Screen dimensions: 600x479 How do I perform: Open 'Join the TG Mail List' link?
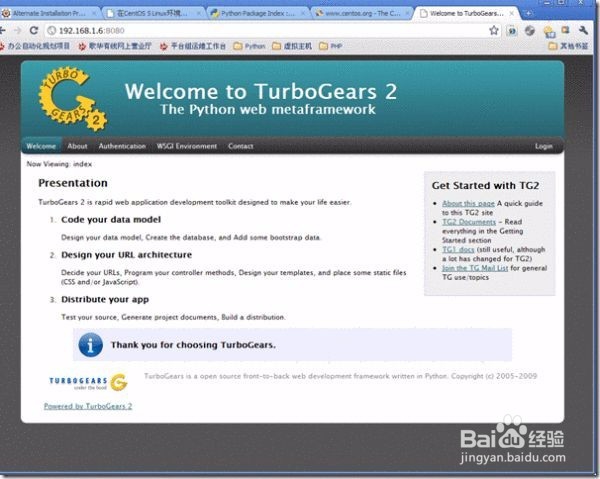point(475,268)
